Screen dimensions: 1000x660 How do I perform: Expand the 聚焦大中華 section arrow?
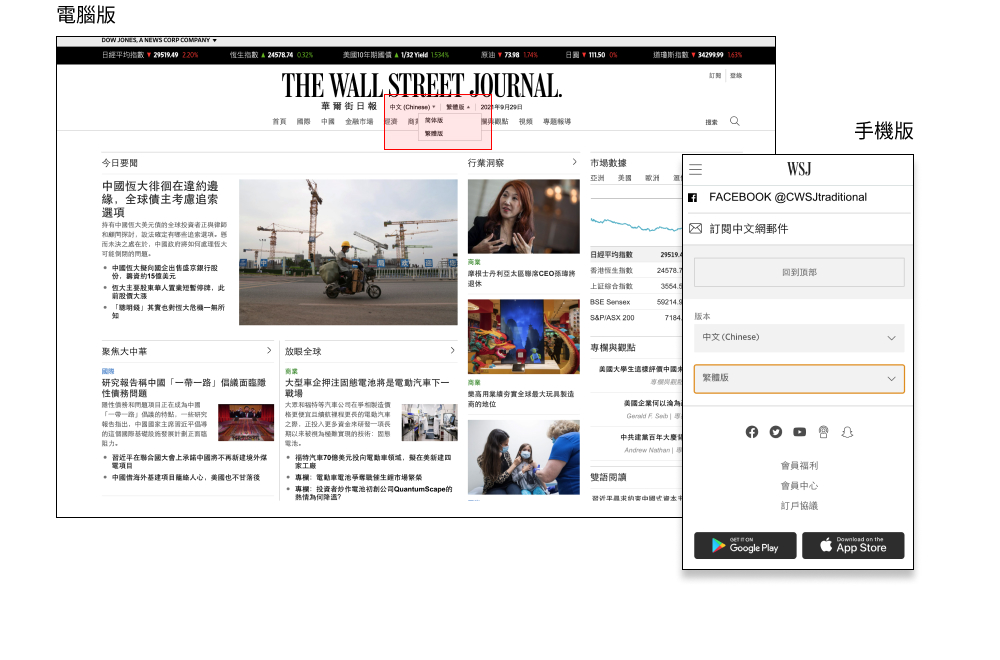[x=269, y=351]
